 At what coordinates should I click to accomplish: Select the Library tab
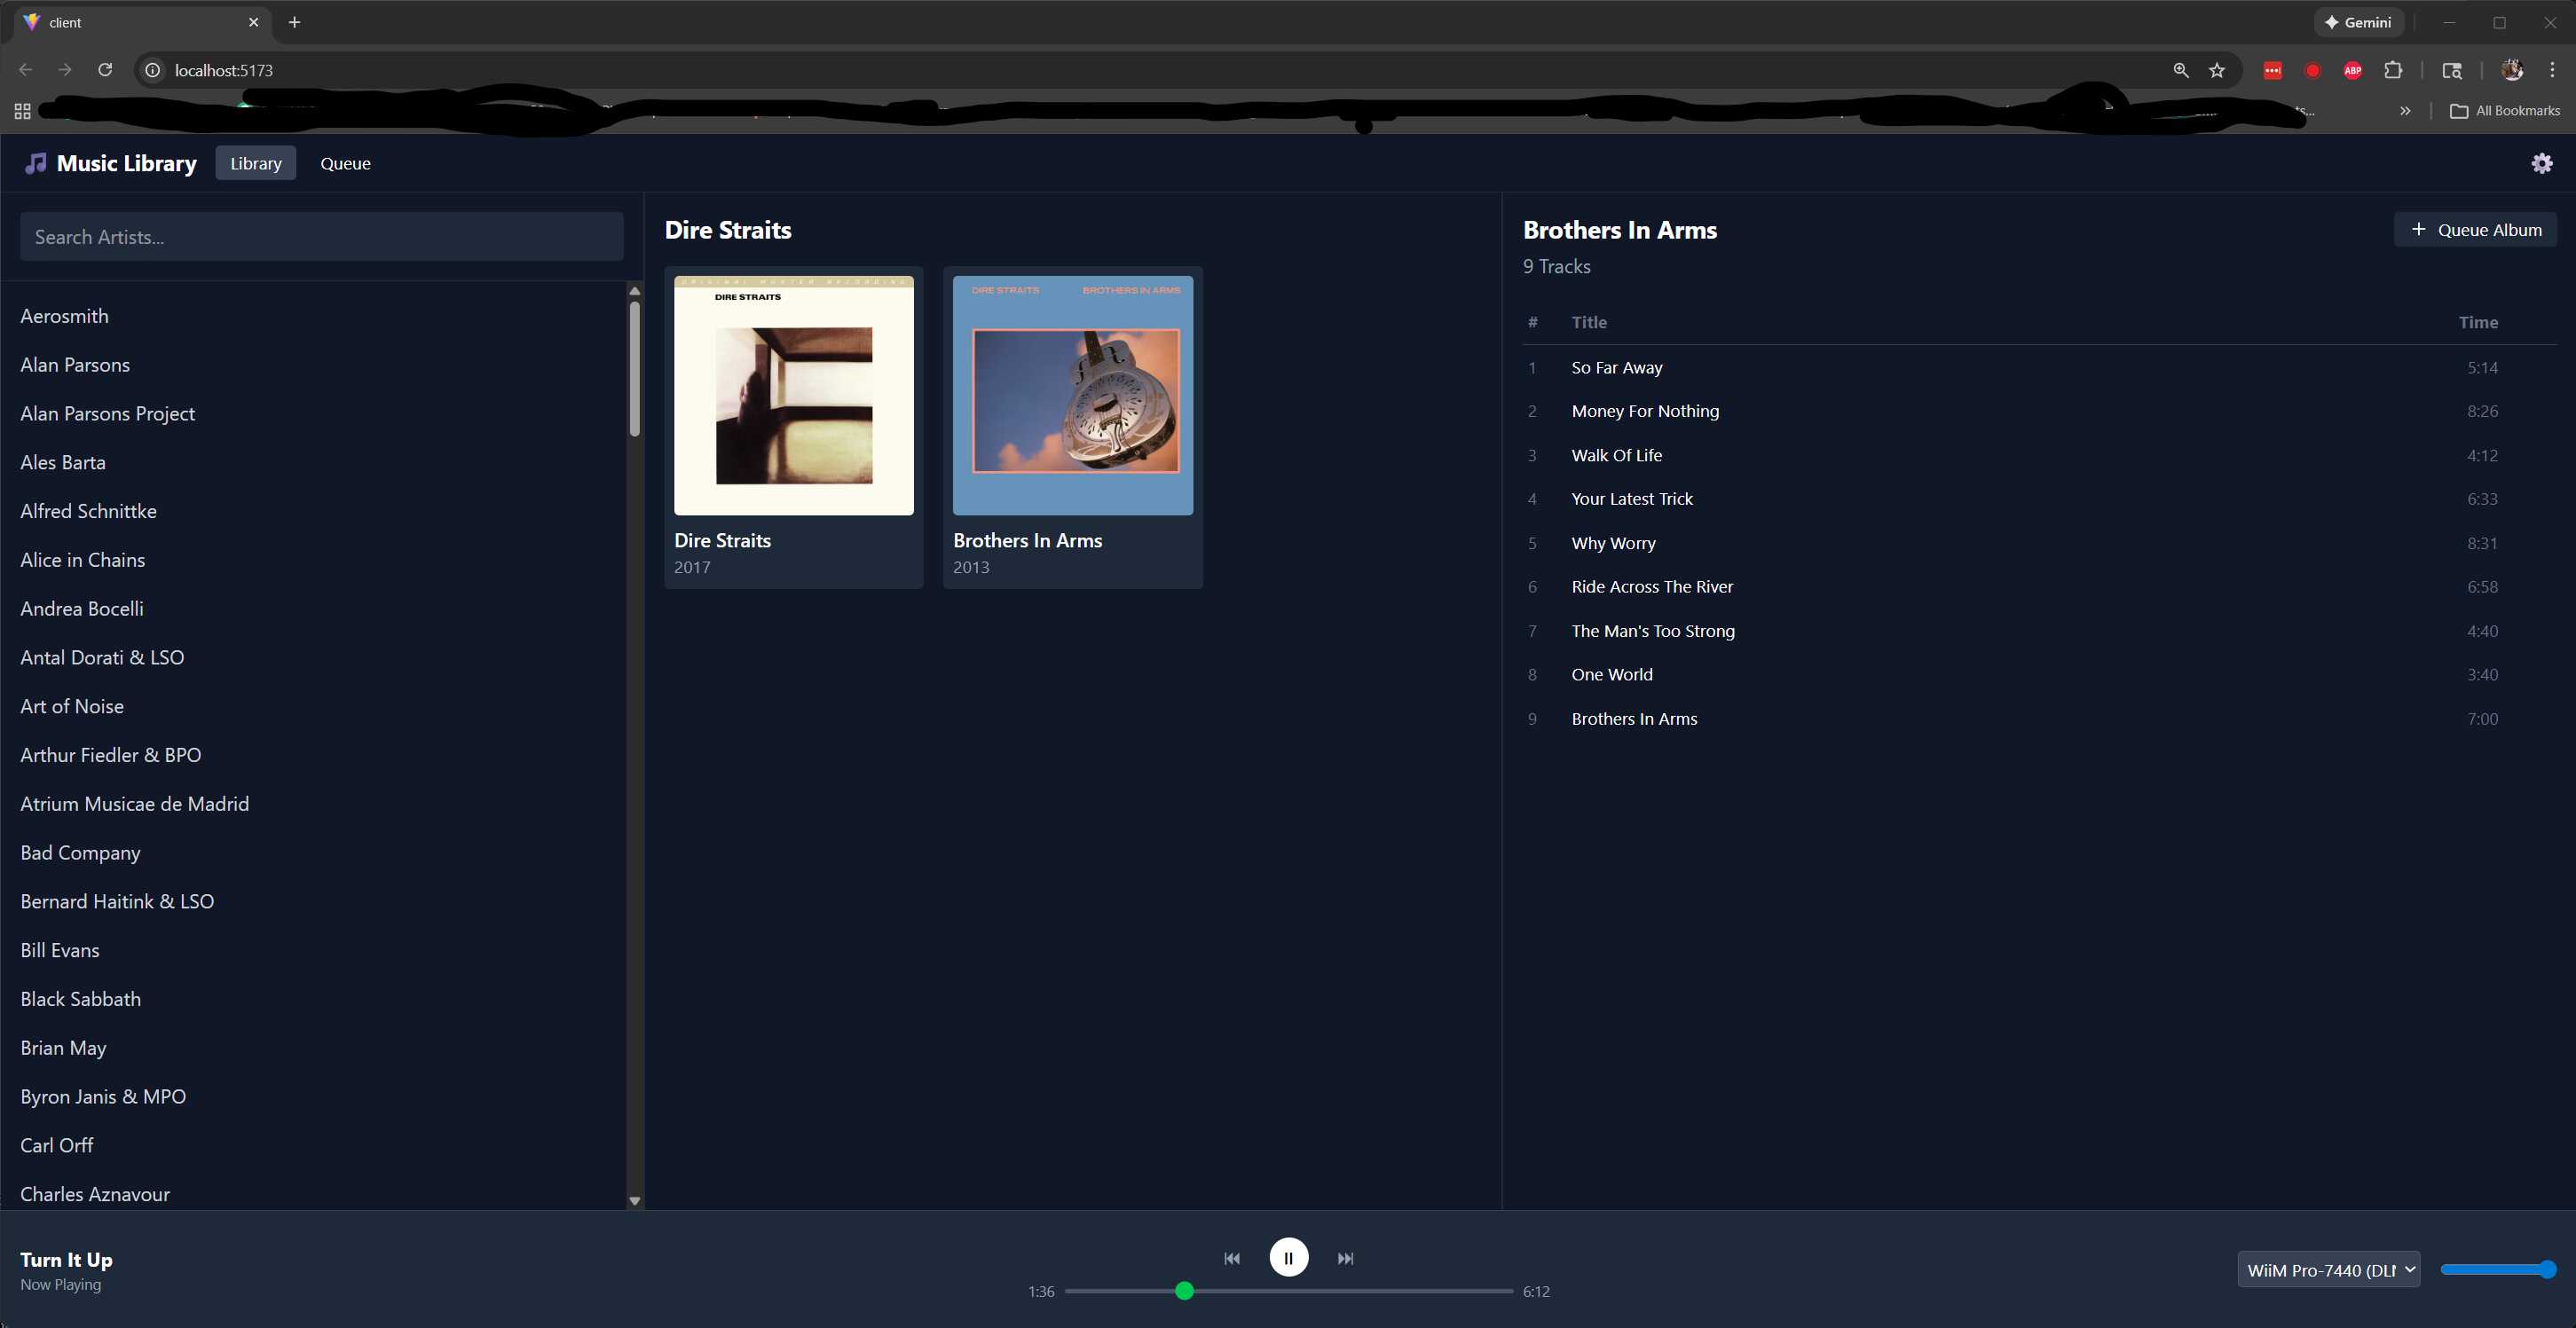[x=255, y=163]
